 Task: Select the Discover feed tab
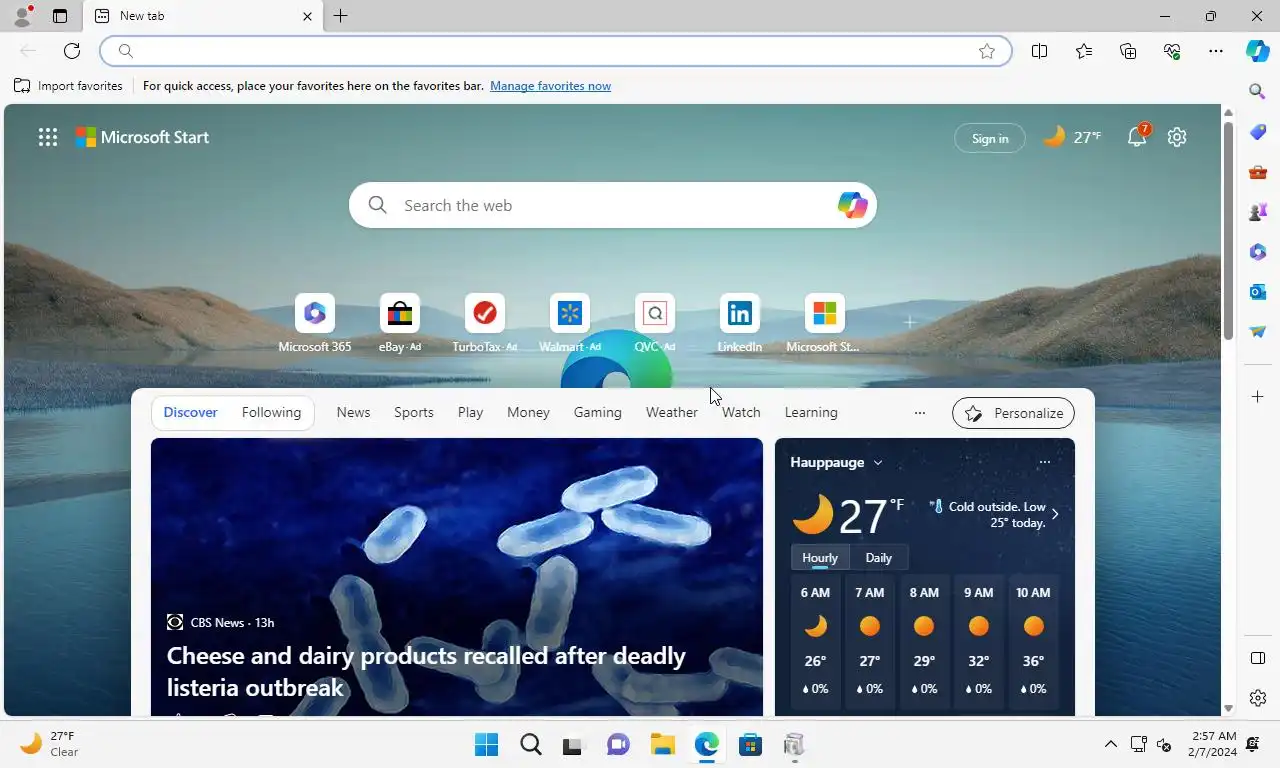191,412
